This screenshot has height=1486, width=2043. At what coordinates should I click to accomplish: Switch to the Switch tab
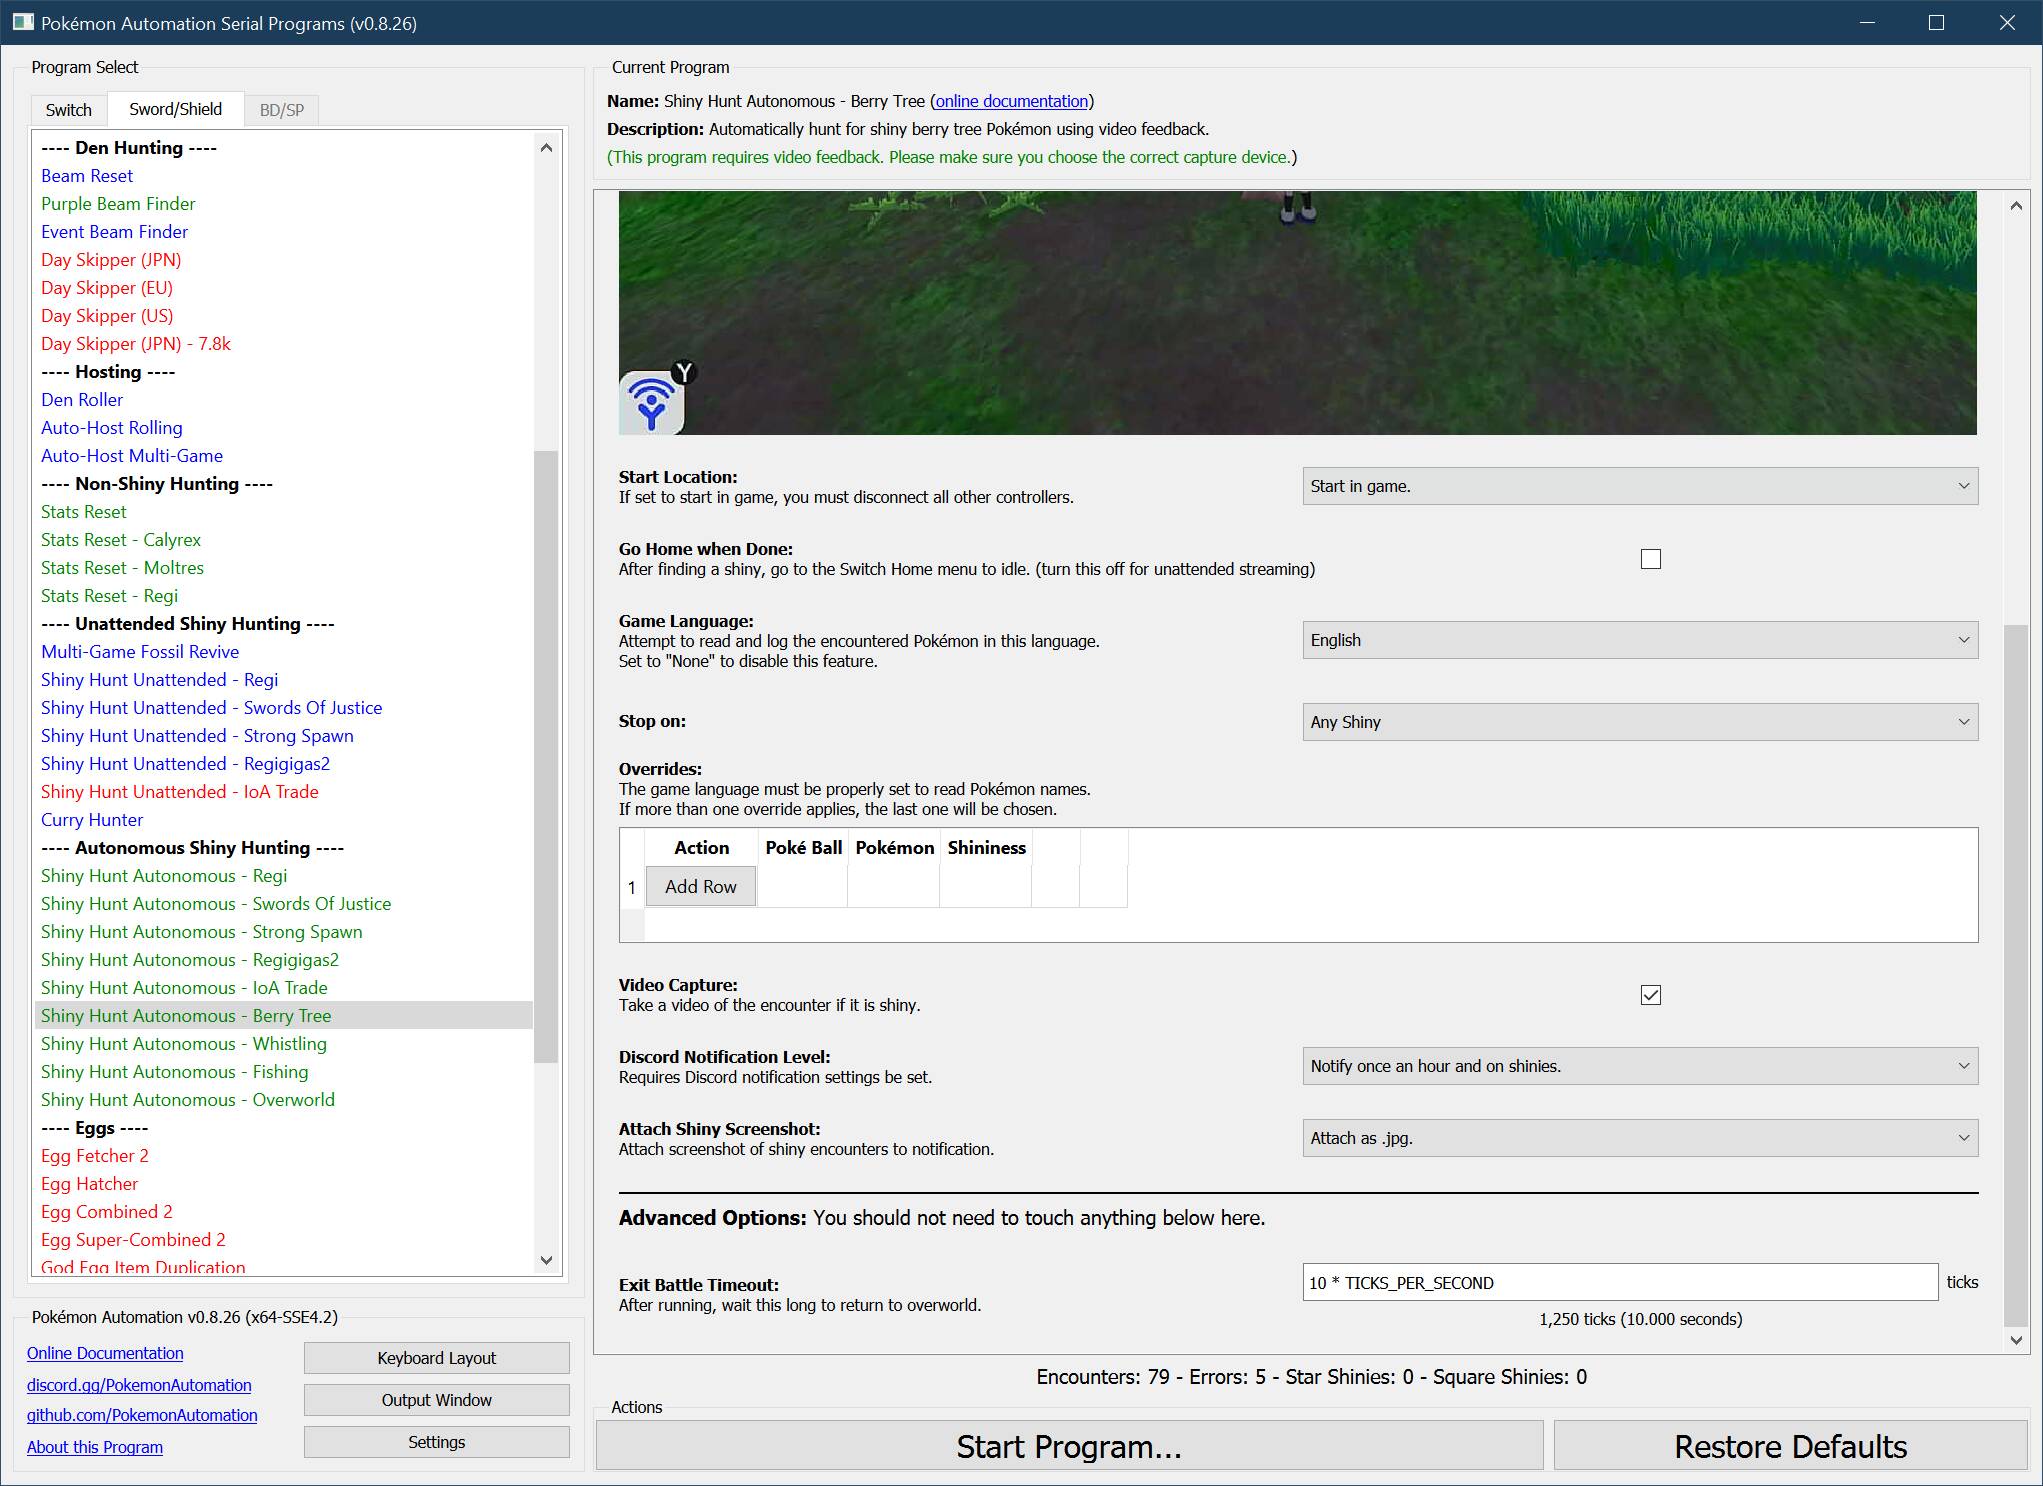coord(68,110)
